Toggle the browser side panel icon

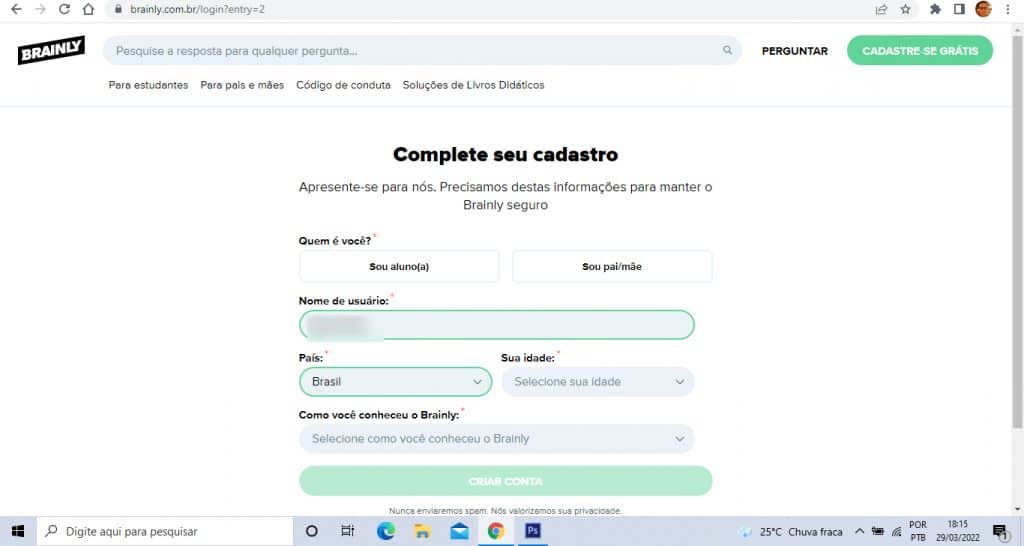click(x=959, y=9)
